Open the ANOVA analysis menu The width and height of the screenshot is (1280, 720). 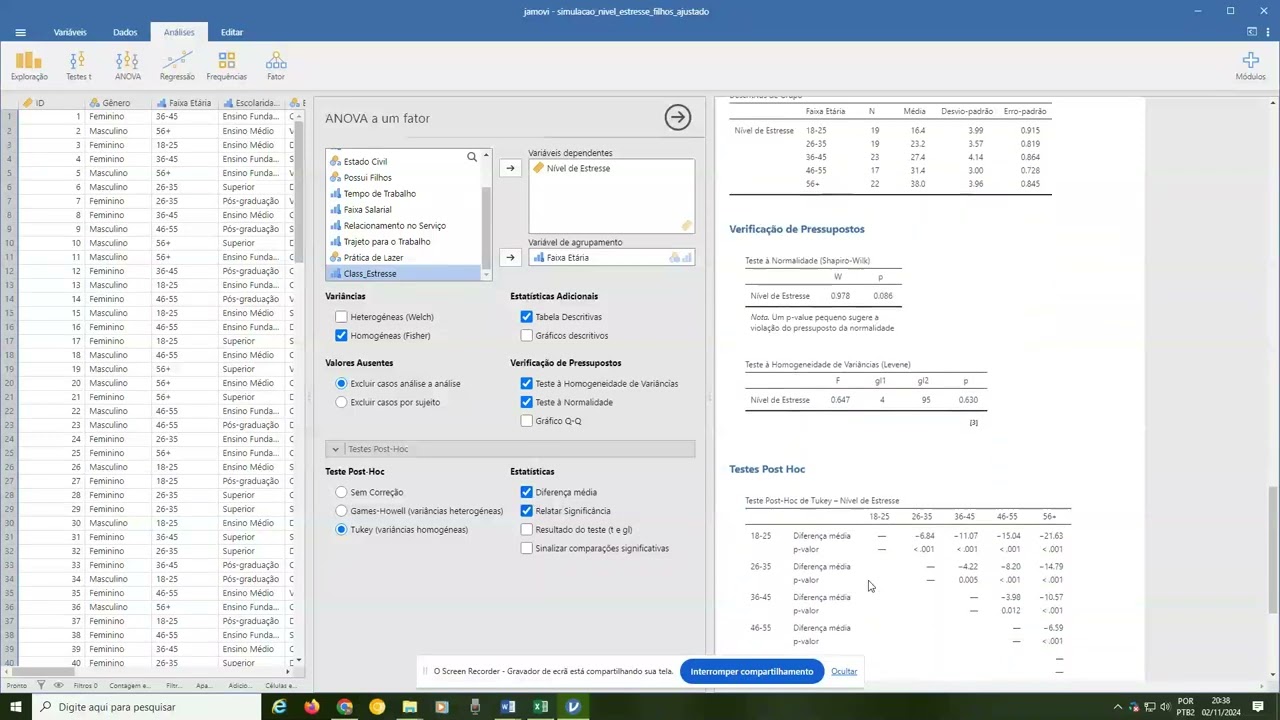pyautogui.click(x=127, y=67)
